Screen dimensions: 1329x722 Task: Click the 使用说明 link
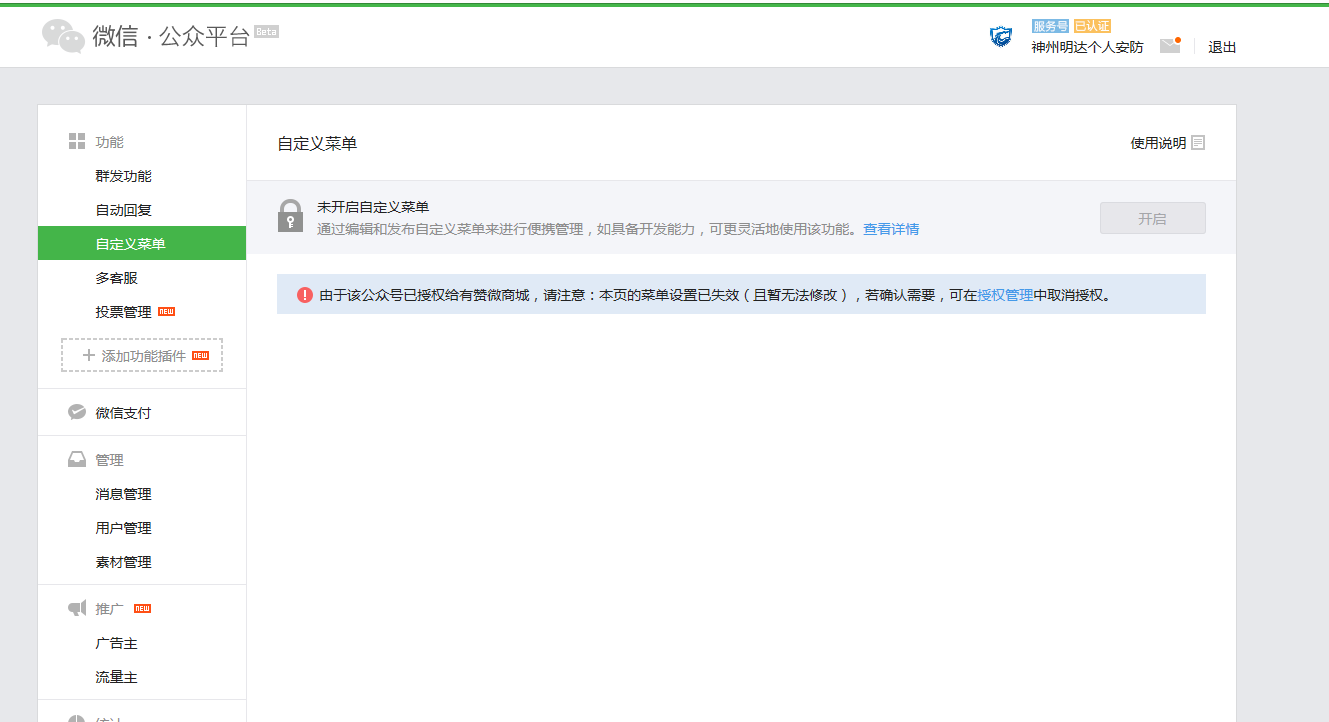pos(1158,143)
